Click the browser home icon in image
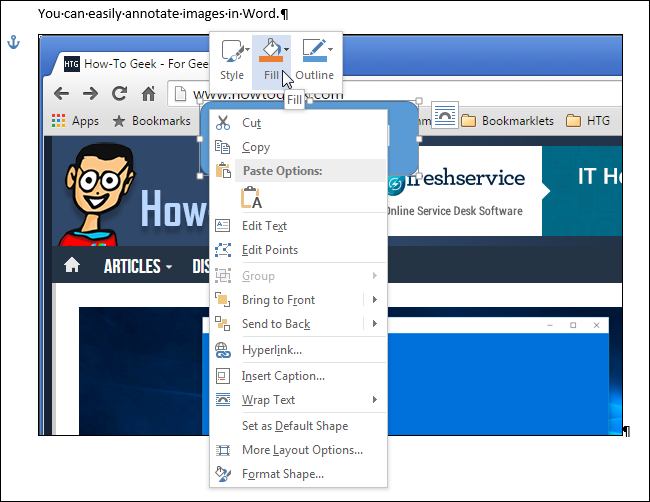 148,94
